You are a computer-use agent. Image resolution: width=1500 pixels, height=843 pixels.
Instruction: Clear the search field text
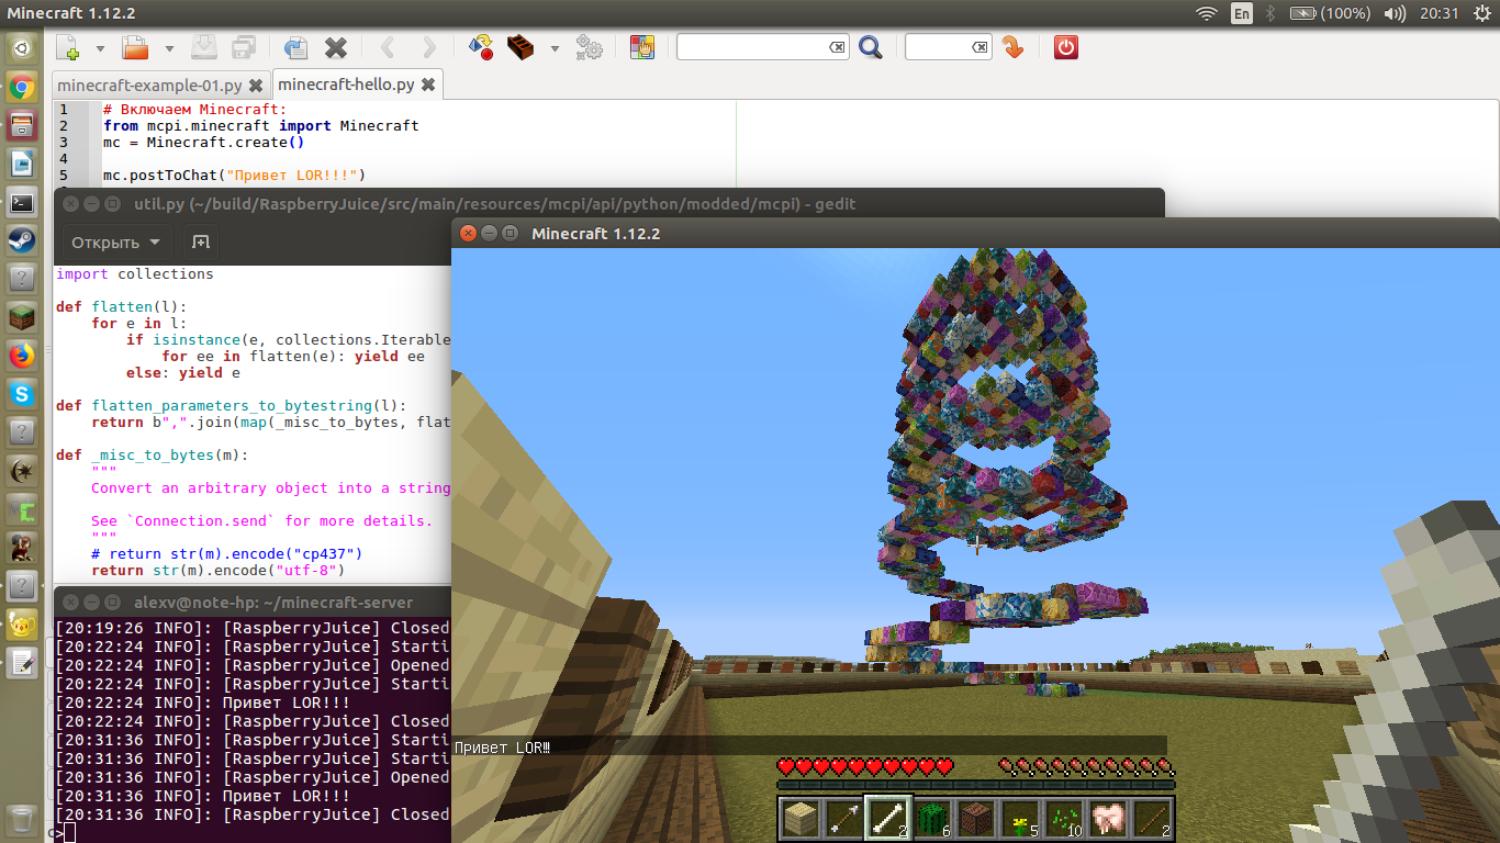838,47
